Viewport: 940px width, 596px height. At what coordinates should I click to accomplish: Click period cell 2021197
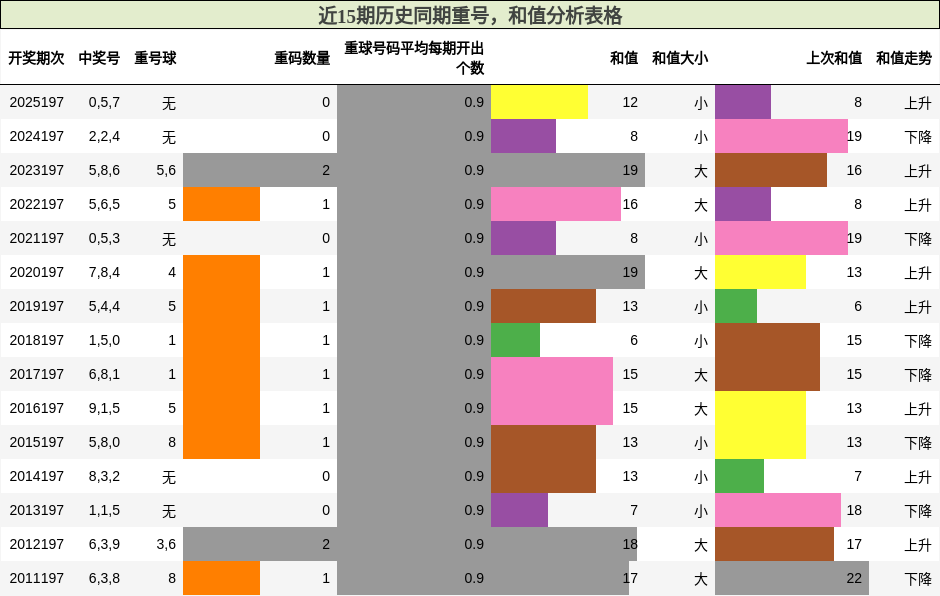click(37, 239)
